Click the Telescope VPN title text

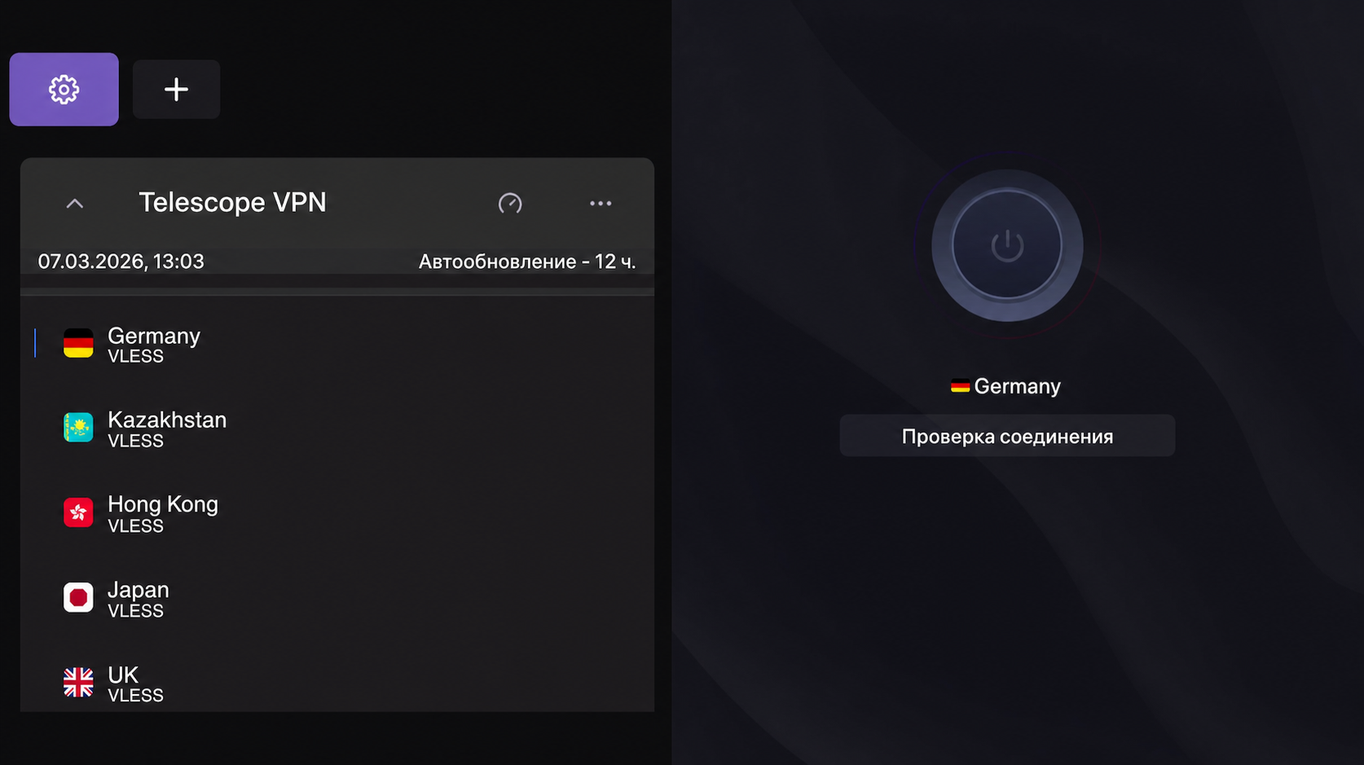point(232,202)
